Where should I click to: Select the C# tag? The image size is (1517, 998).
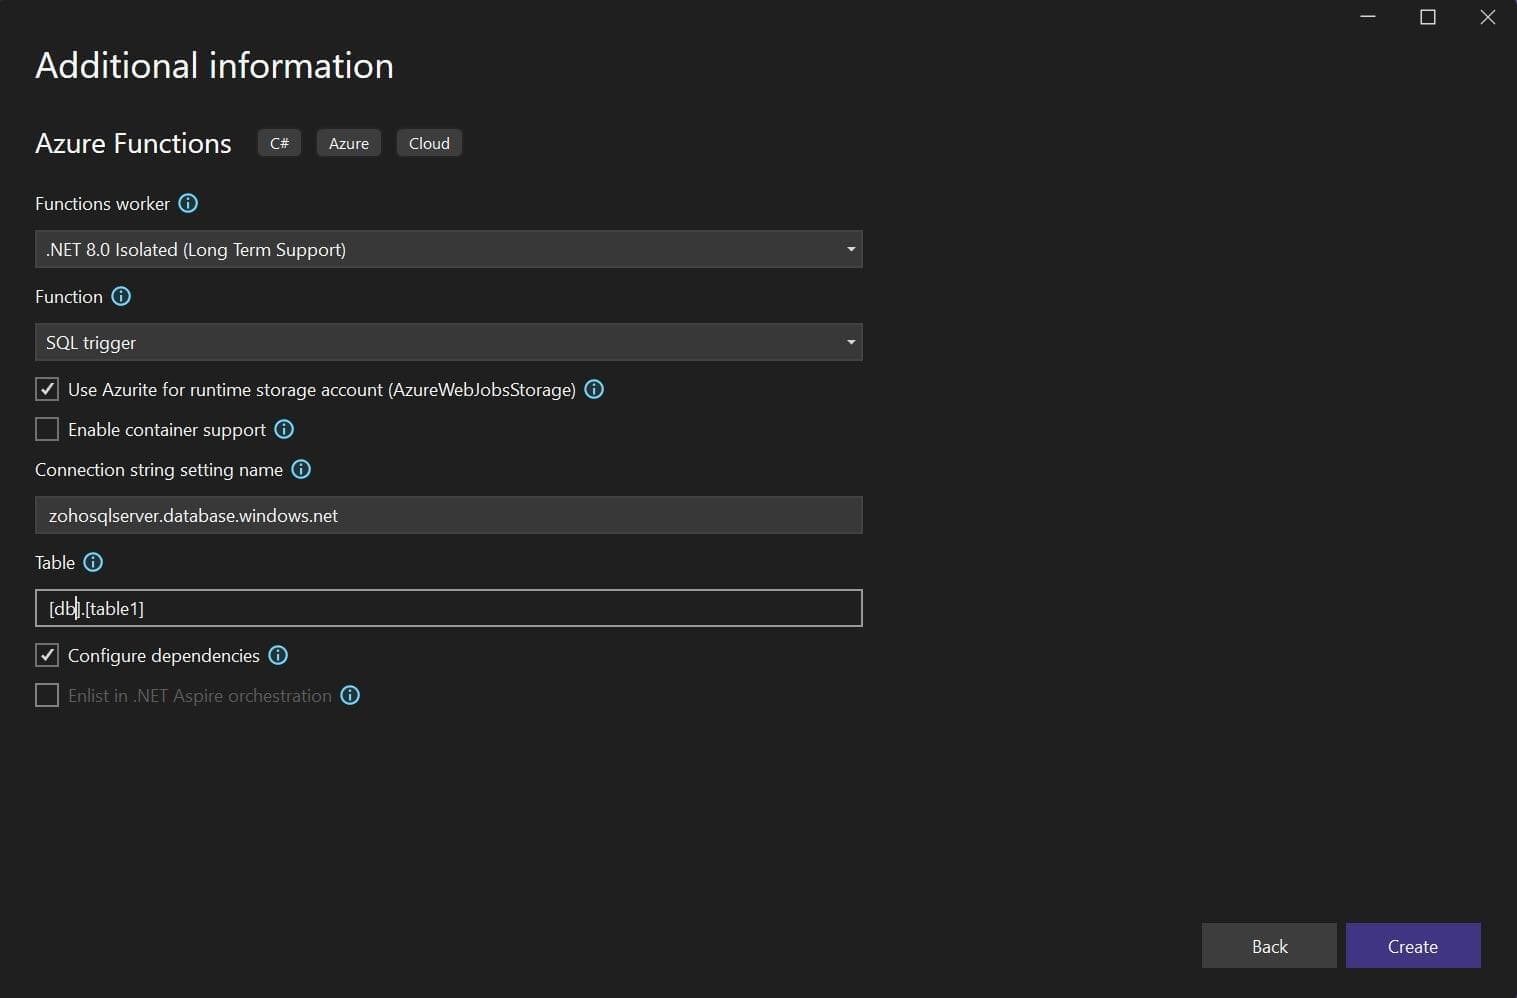279,142
